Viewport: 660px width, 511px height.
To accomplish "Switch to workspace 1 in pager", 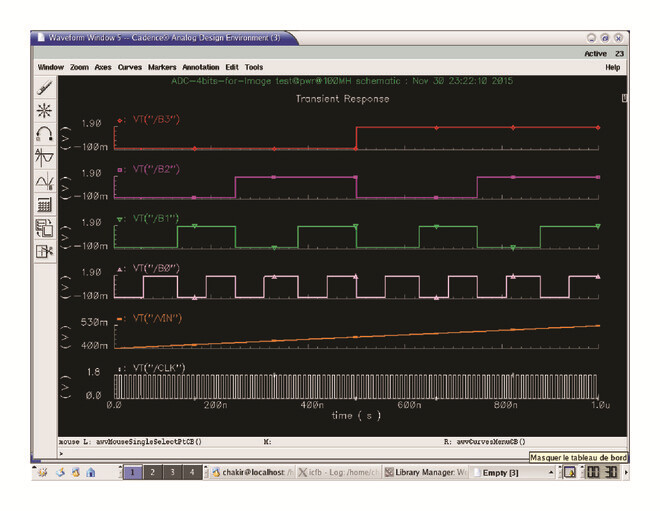I will 132,472.
